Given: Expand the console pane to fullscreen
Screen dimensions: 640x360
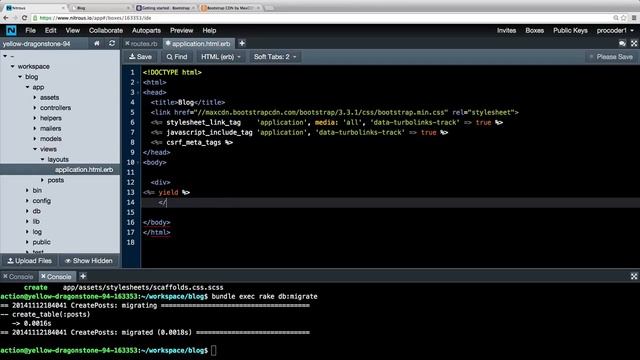Looking at the screenshot, I should 634,276.
